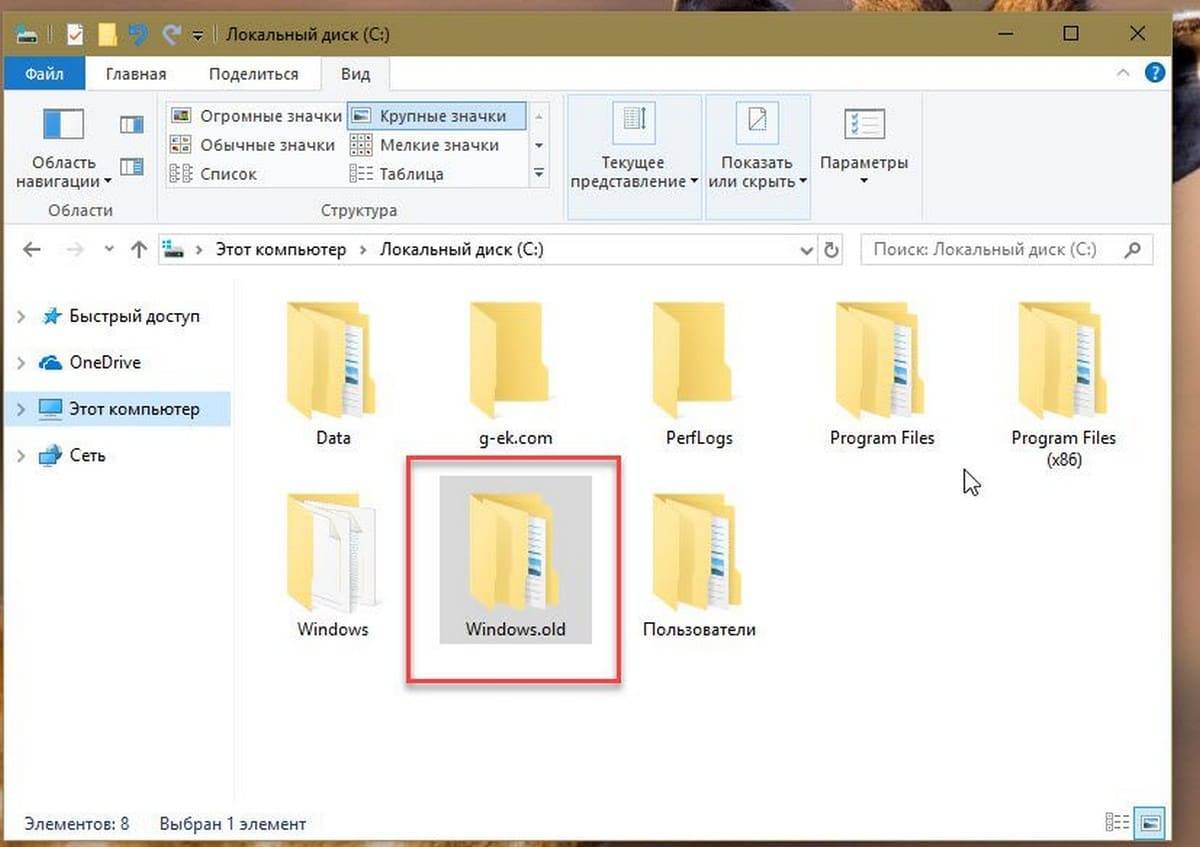The height and width of the screenshot is (847, 1200).
Task: Expand the address bar history dropdown
Action: click(x=807, y=250)
